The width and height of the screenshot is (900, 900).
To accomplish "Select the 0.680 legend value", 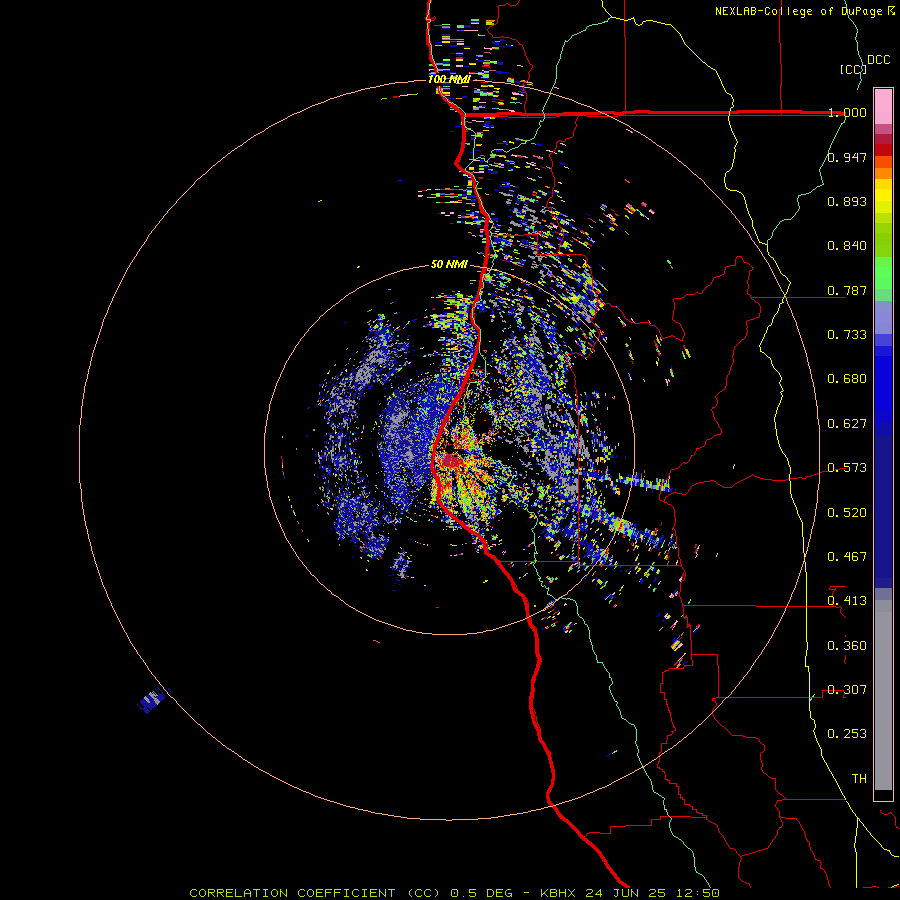I will click(847, 379).
